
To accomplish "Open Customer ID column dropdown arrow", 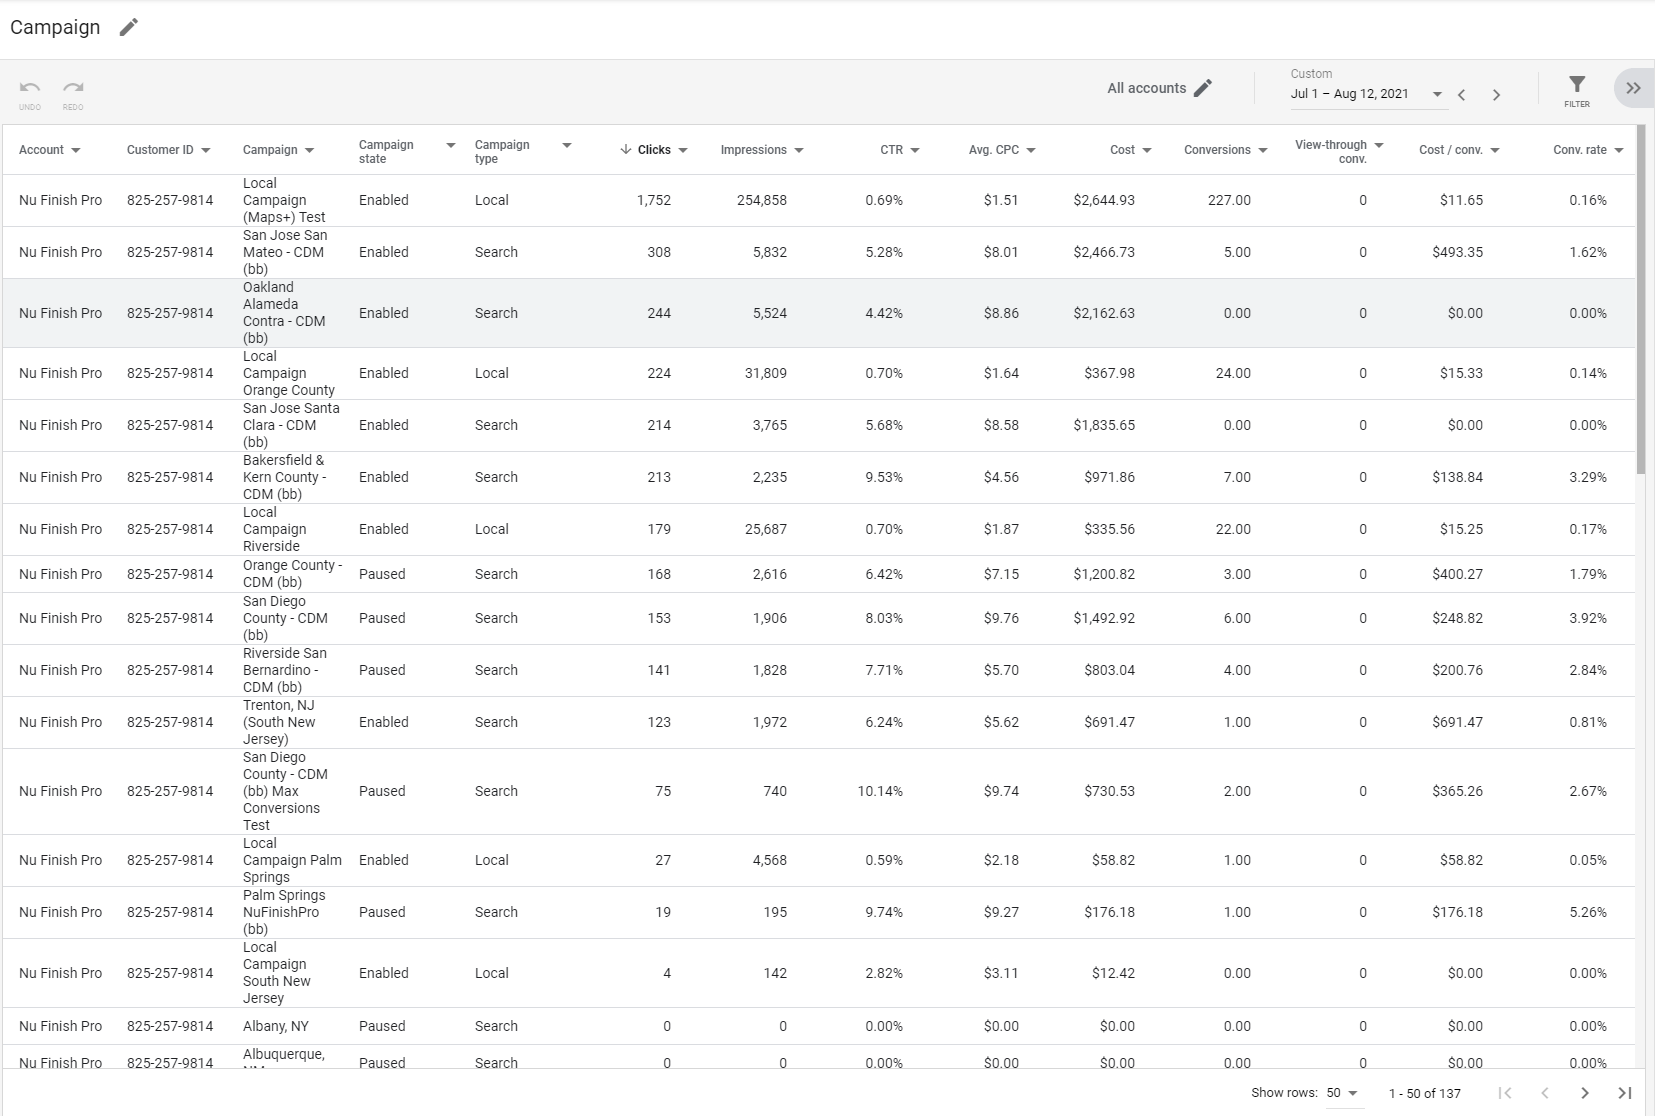I will (x=206, y=150).
